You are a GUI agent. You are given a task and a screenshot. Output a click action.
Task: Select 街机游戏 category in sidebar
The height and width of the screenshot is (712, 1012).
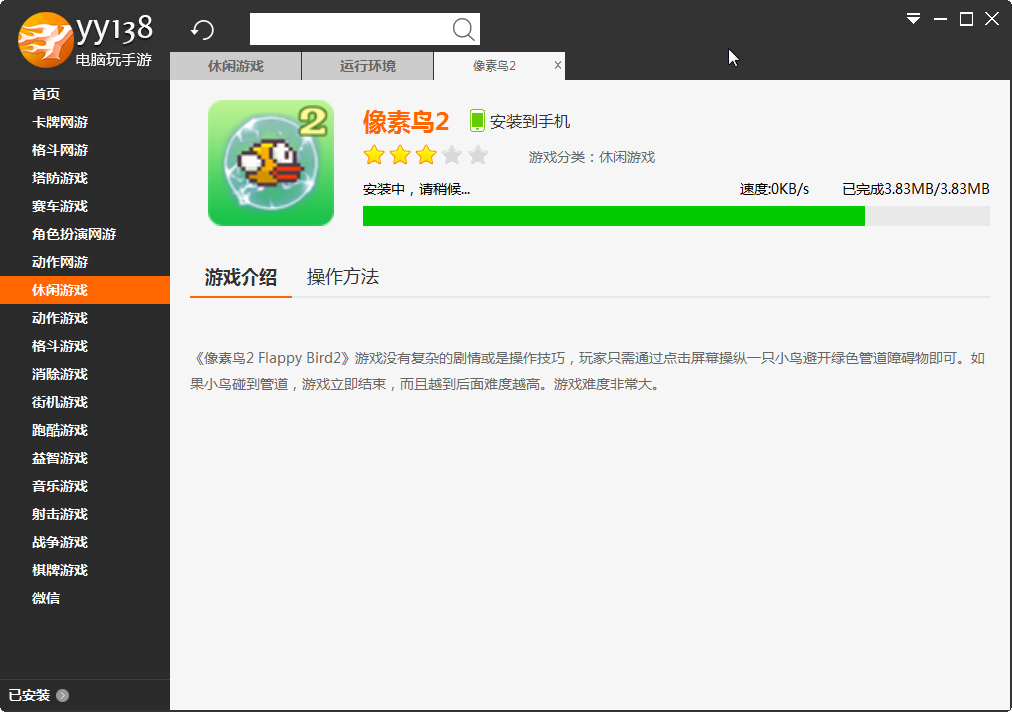click(x=60, y=402)
